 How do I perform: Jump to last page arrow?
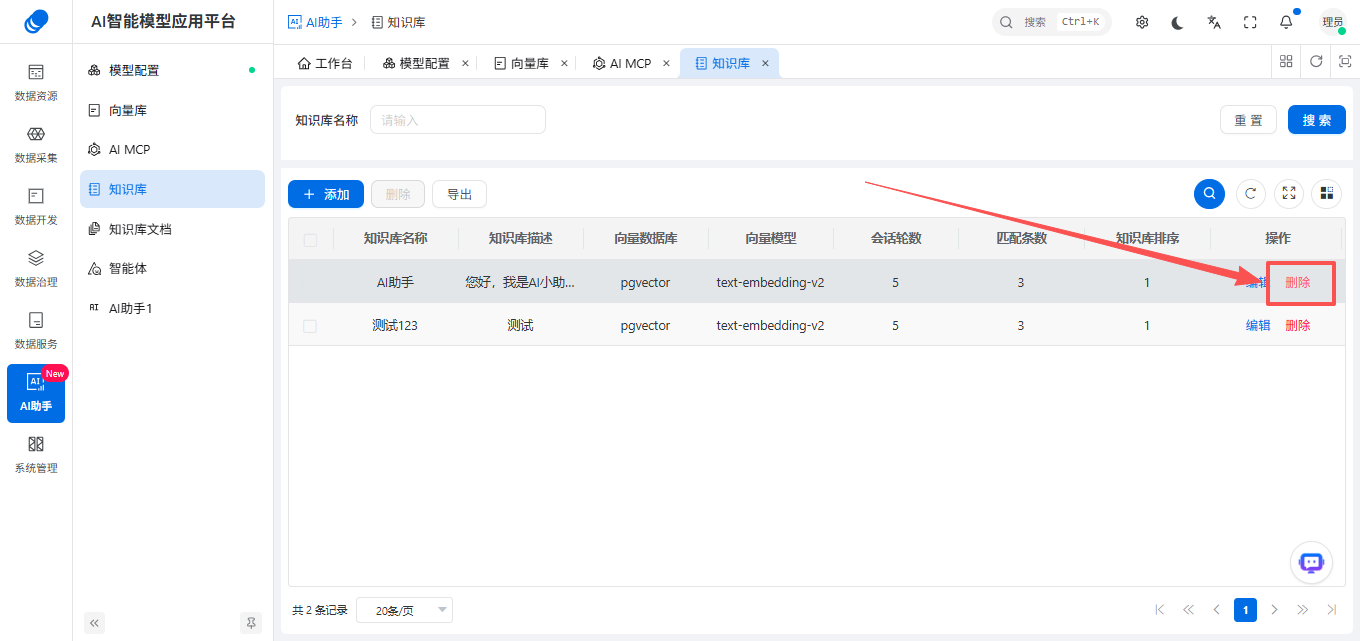[1331, 609]
